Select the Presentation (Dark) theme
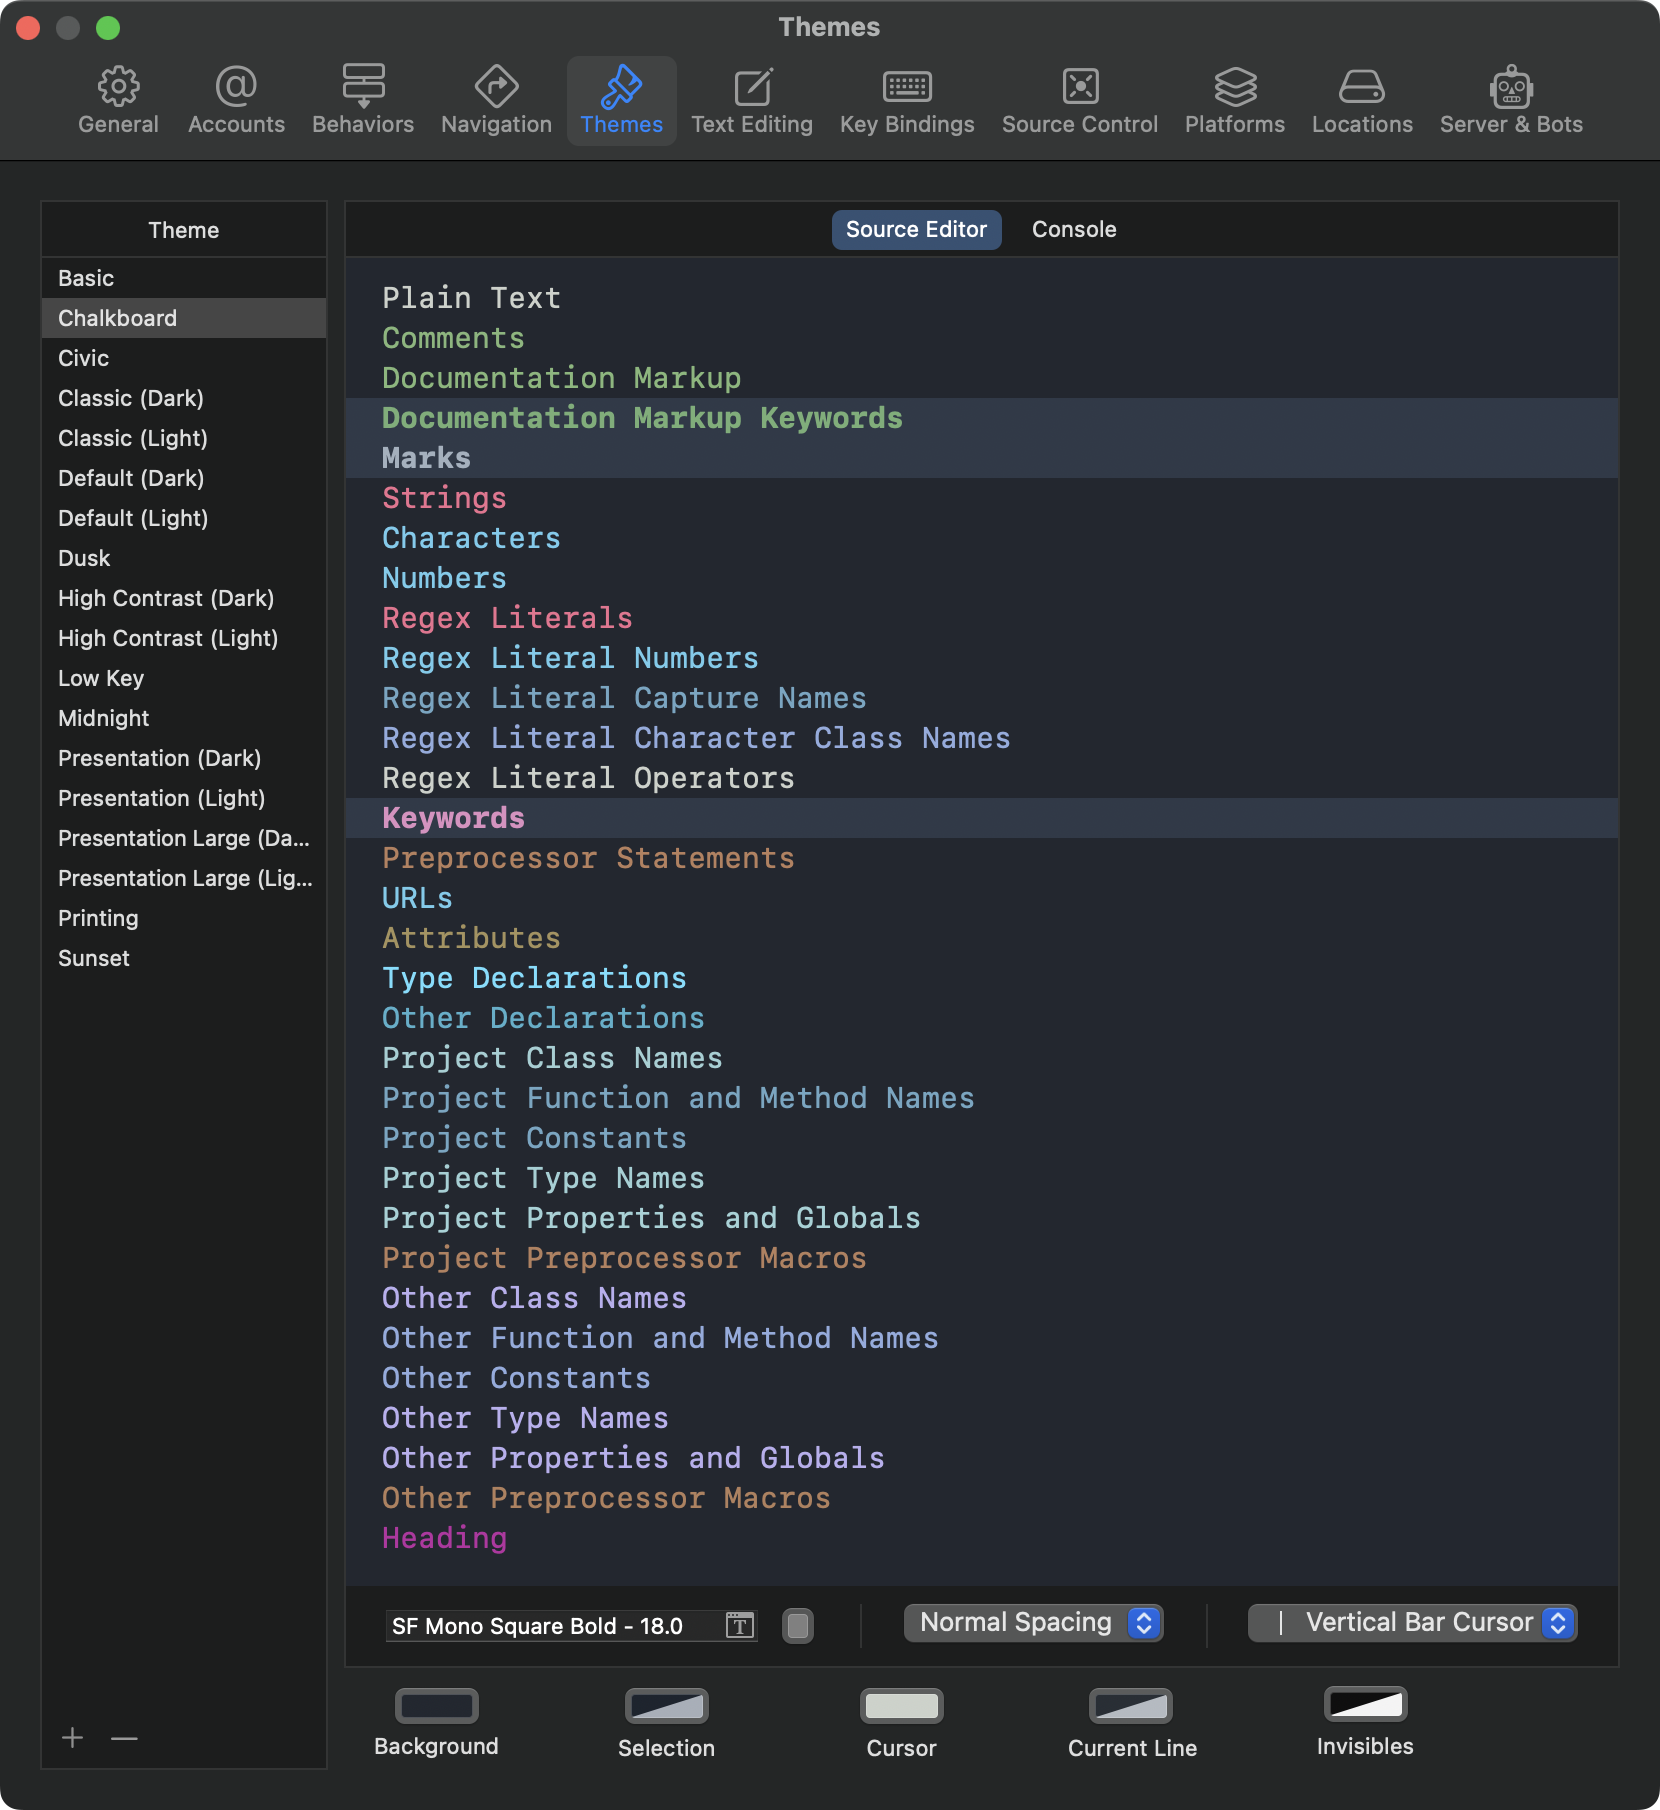 pyautogui.click(x=184, y=758)
